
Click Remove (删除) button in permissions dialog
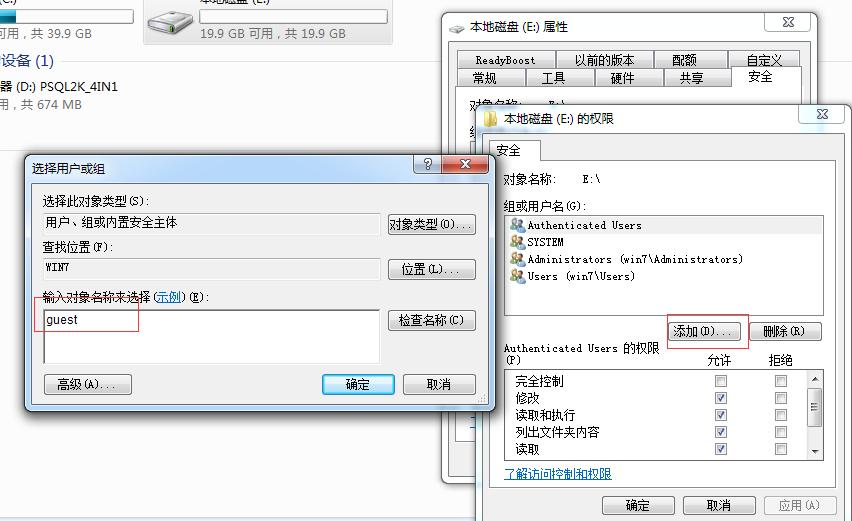click(785, 331)
